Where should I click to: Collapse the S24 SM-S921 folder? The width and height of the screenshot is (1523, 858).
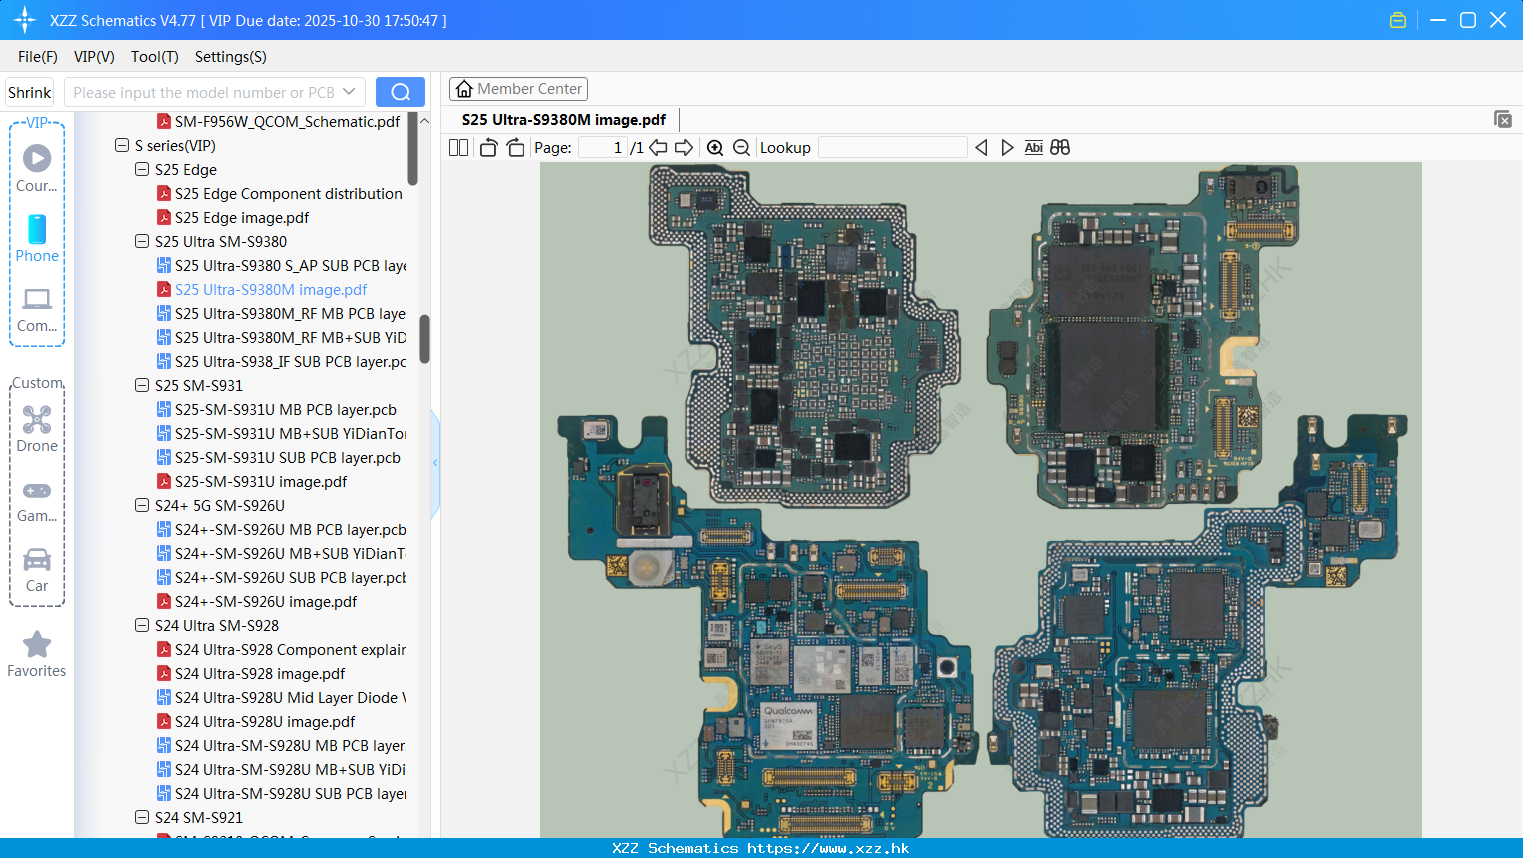coord(142,817)
